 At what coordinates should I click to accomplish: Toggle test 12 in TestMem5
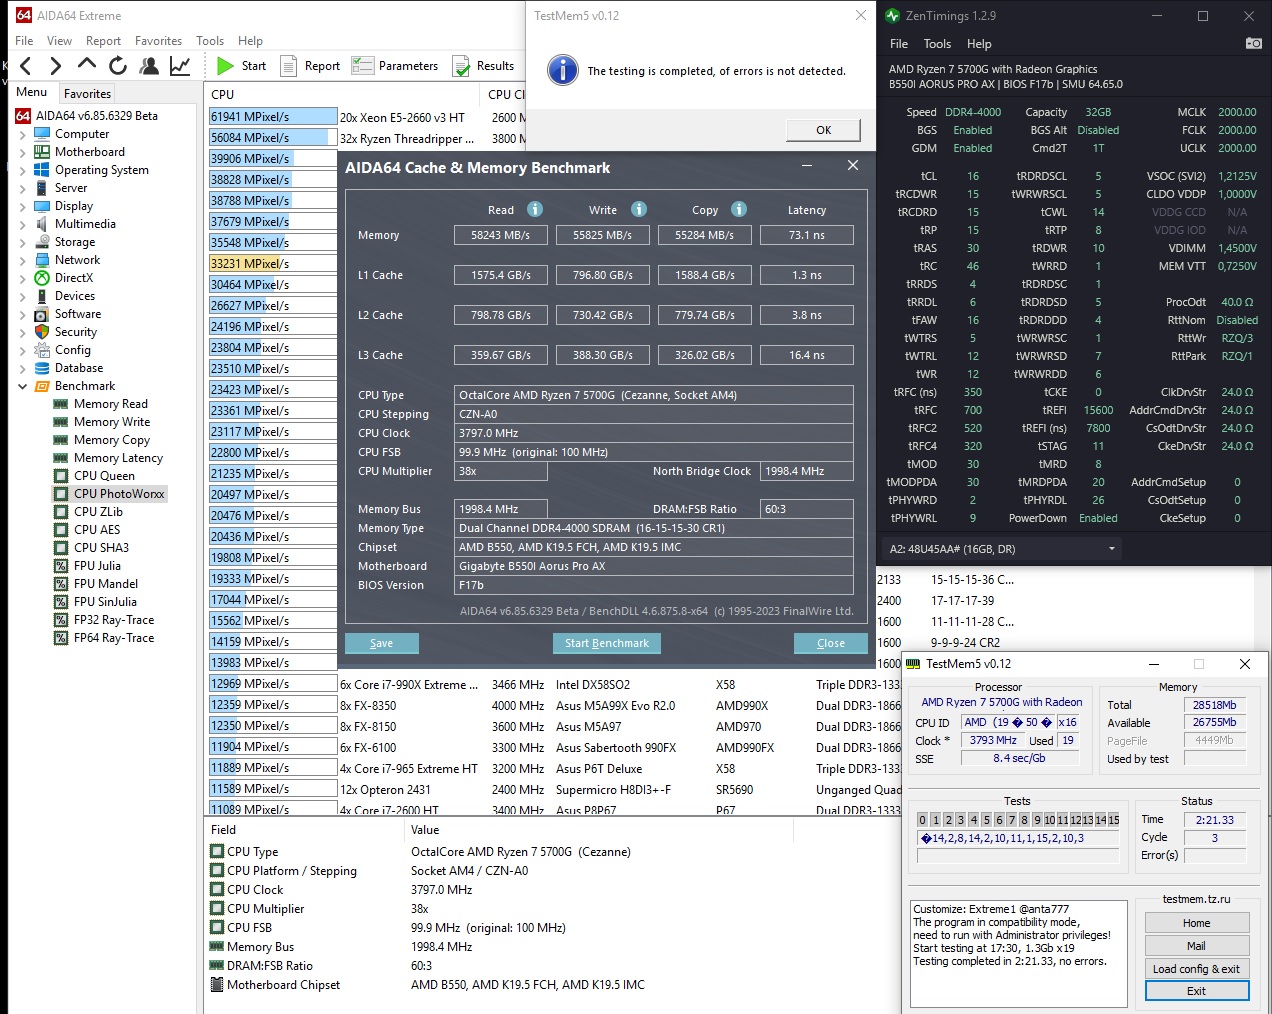(x=1075, y=819)
